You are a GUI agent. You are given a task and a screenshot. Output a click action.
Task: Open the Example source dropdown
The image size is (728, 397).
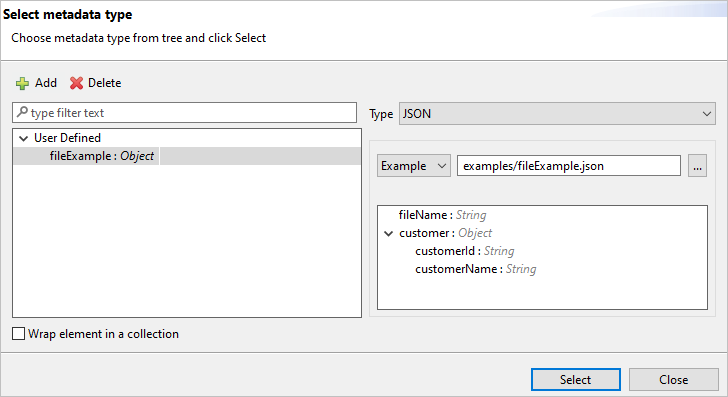(414, 166)
